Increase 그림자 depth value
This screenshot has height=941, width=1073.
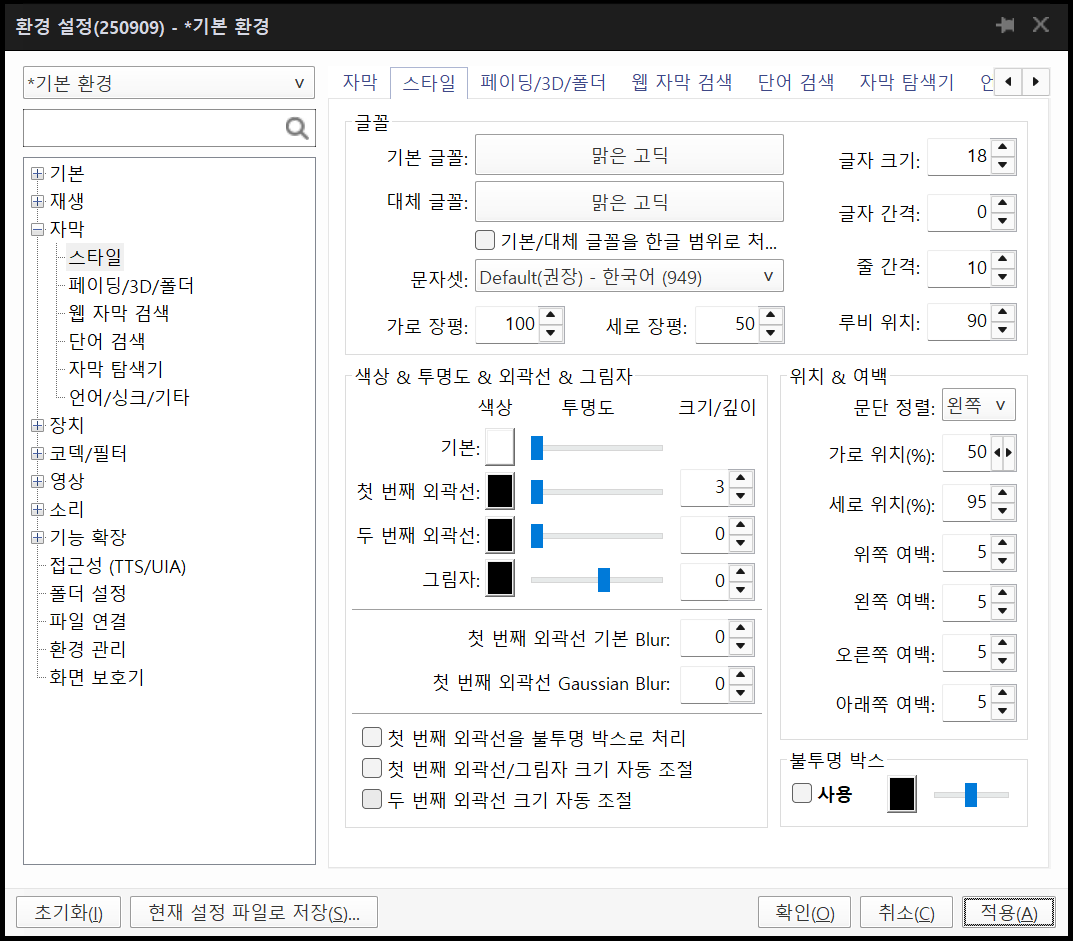[741, 572]
